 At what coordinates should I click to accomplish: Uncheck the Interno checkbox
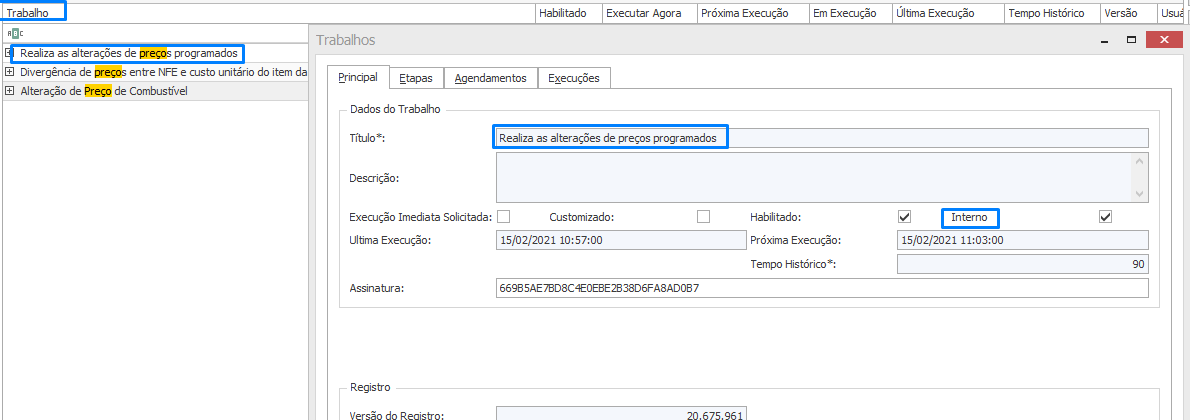pyautogui.click(x=1105, y=217)
